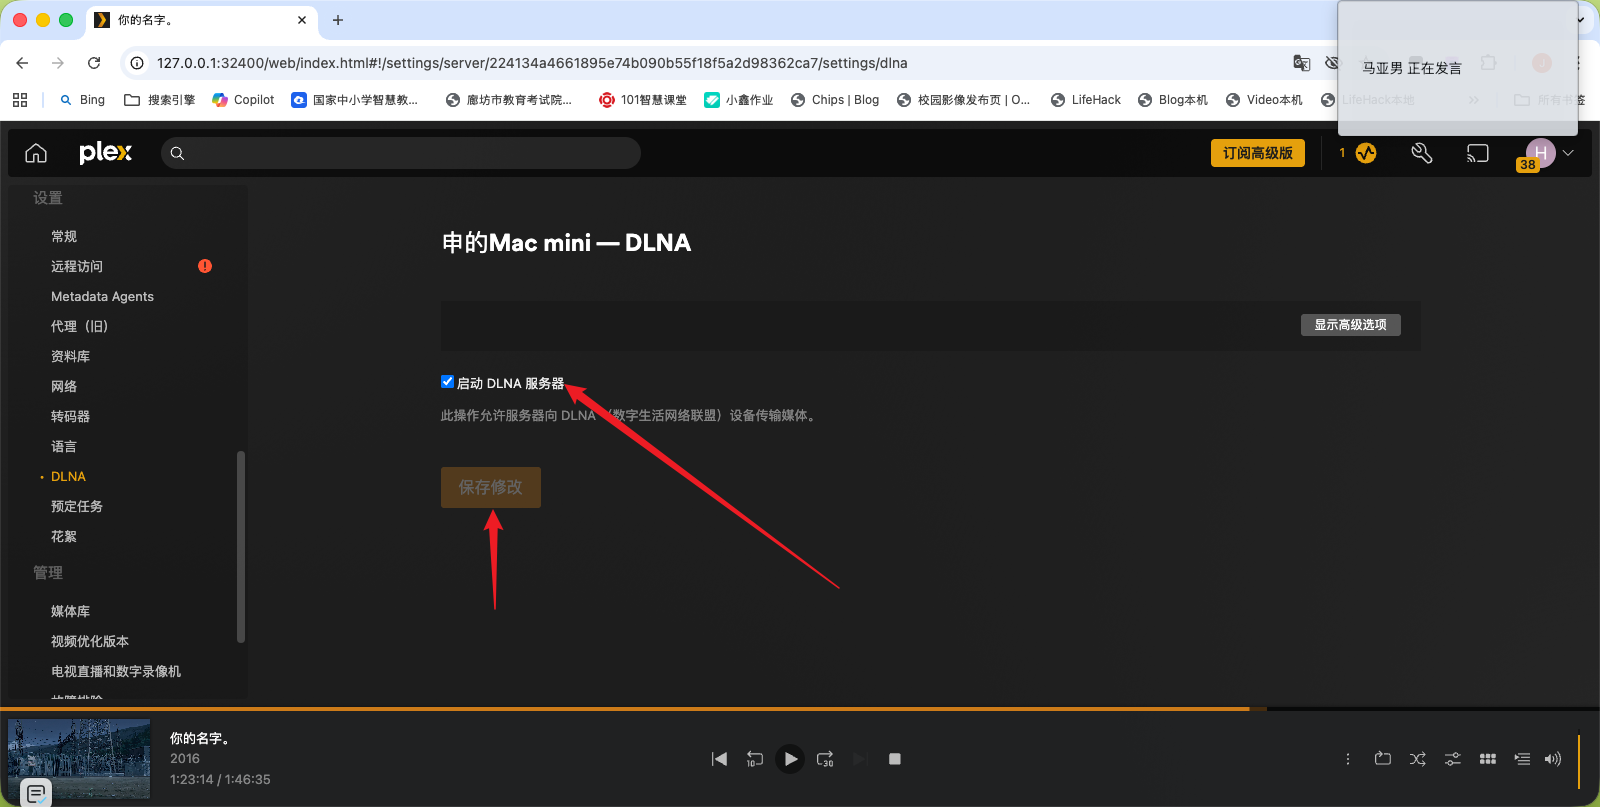Open a new browser tab
Screen dimensions: 1600x807
click(338, 20)
